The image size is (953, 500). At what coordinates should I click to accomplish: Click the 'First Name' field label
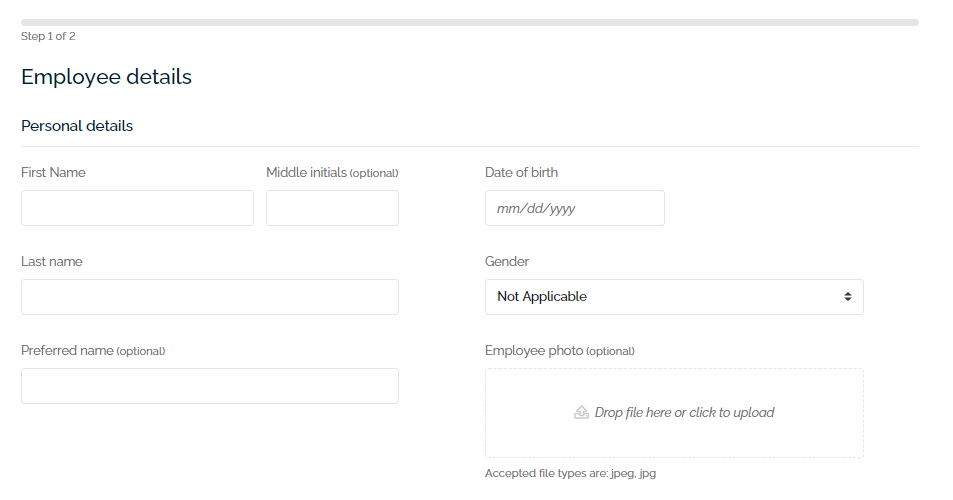pyautogui.click(x=53, y=172)
